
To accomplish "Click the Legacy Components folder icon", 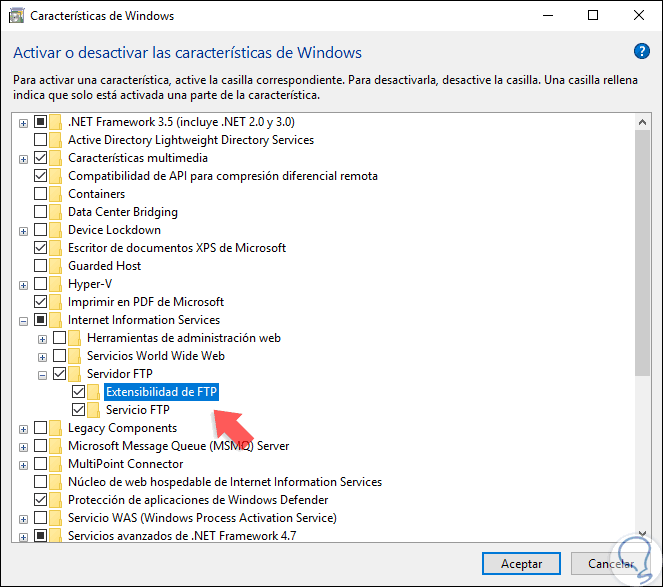I will click(57, 428).
